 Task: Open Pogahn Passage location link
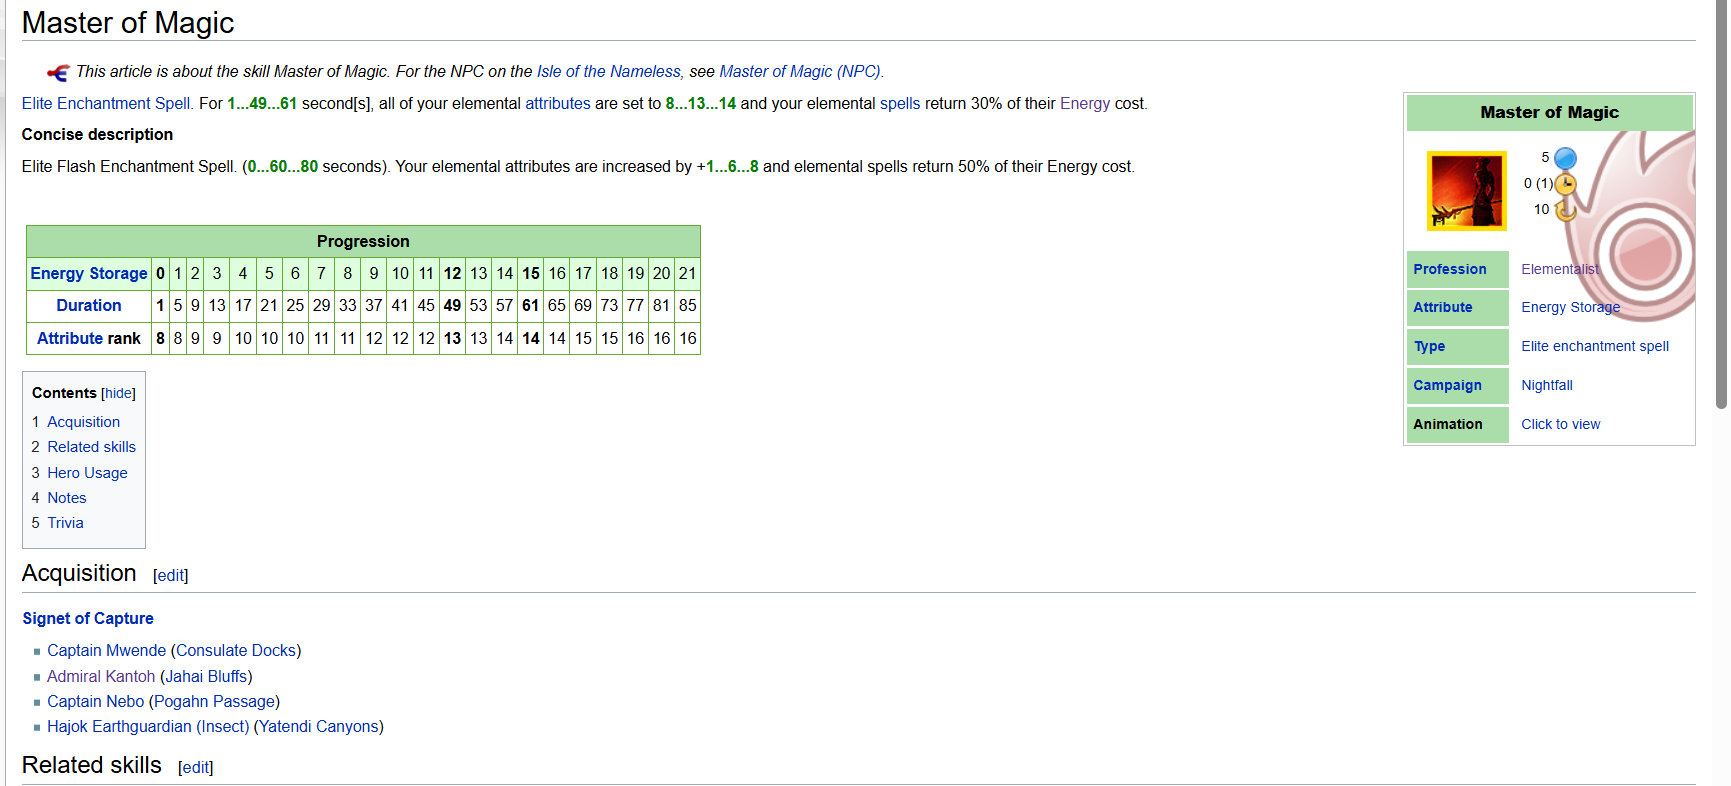pos(214,702)
